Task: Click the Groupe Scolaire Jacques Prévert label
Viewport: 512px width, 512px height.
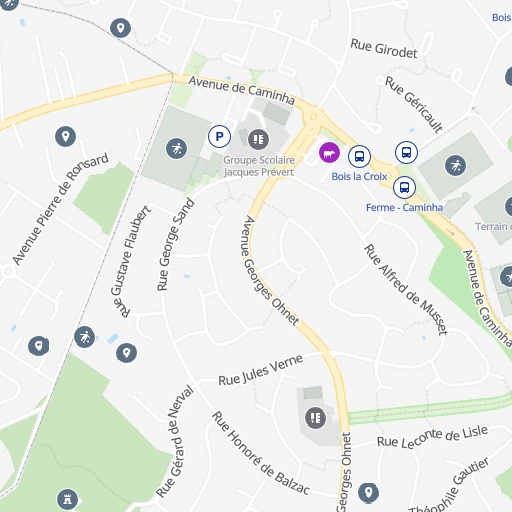Action: tap(259, 166)
